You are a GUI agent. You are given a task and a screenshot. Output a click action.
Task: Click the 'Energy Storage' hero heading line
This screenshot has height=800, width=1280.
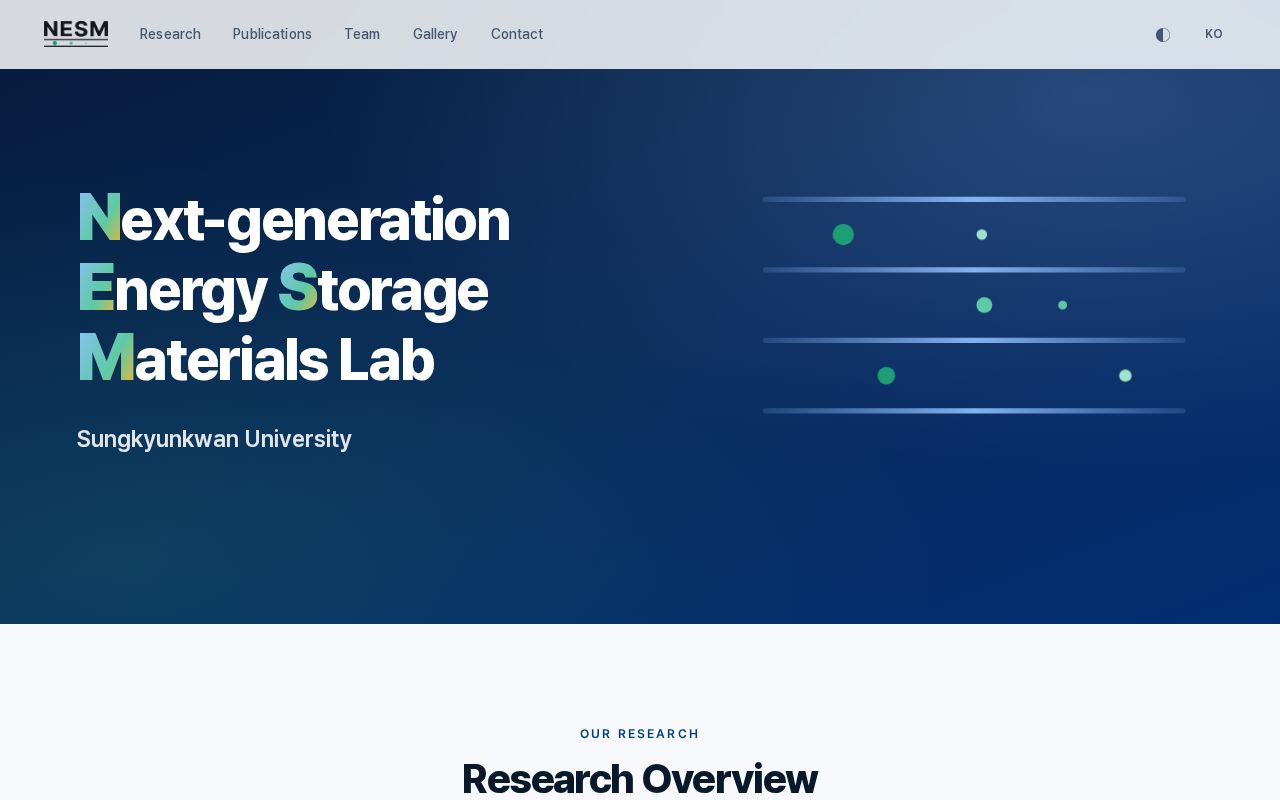click(282, 289)
